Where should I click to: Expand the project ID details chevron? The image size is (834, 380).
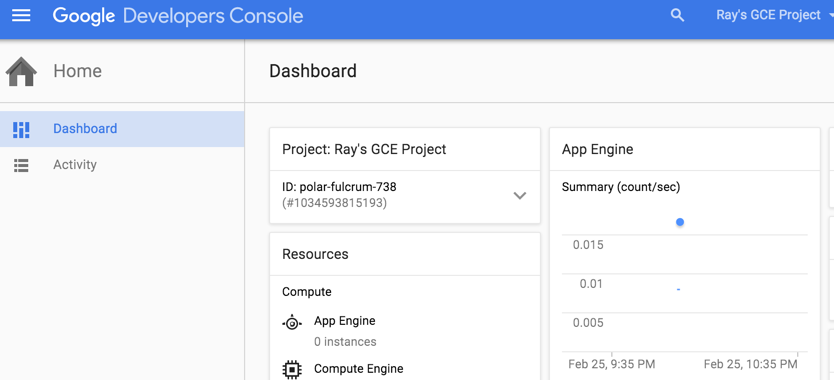[520, 195]
